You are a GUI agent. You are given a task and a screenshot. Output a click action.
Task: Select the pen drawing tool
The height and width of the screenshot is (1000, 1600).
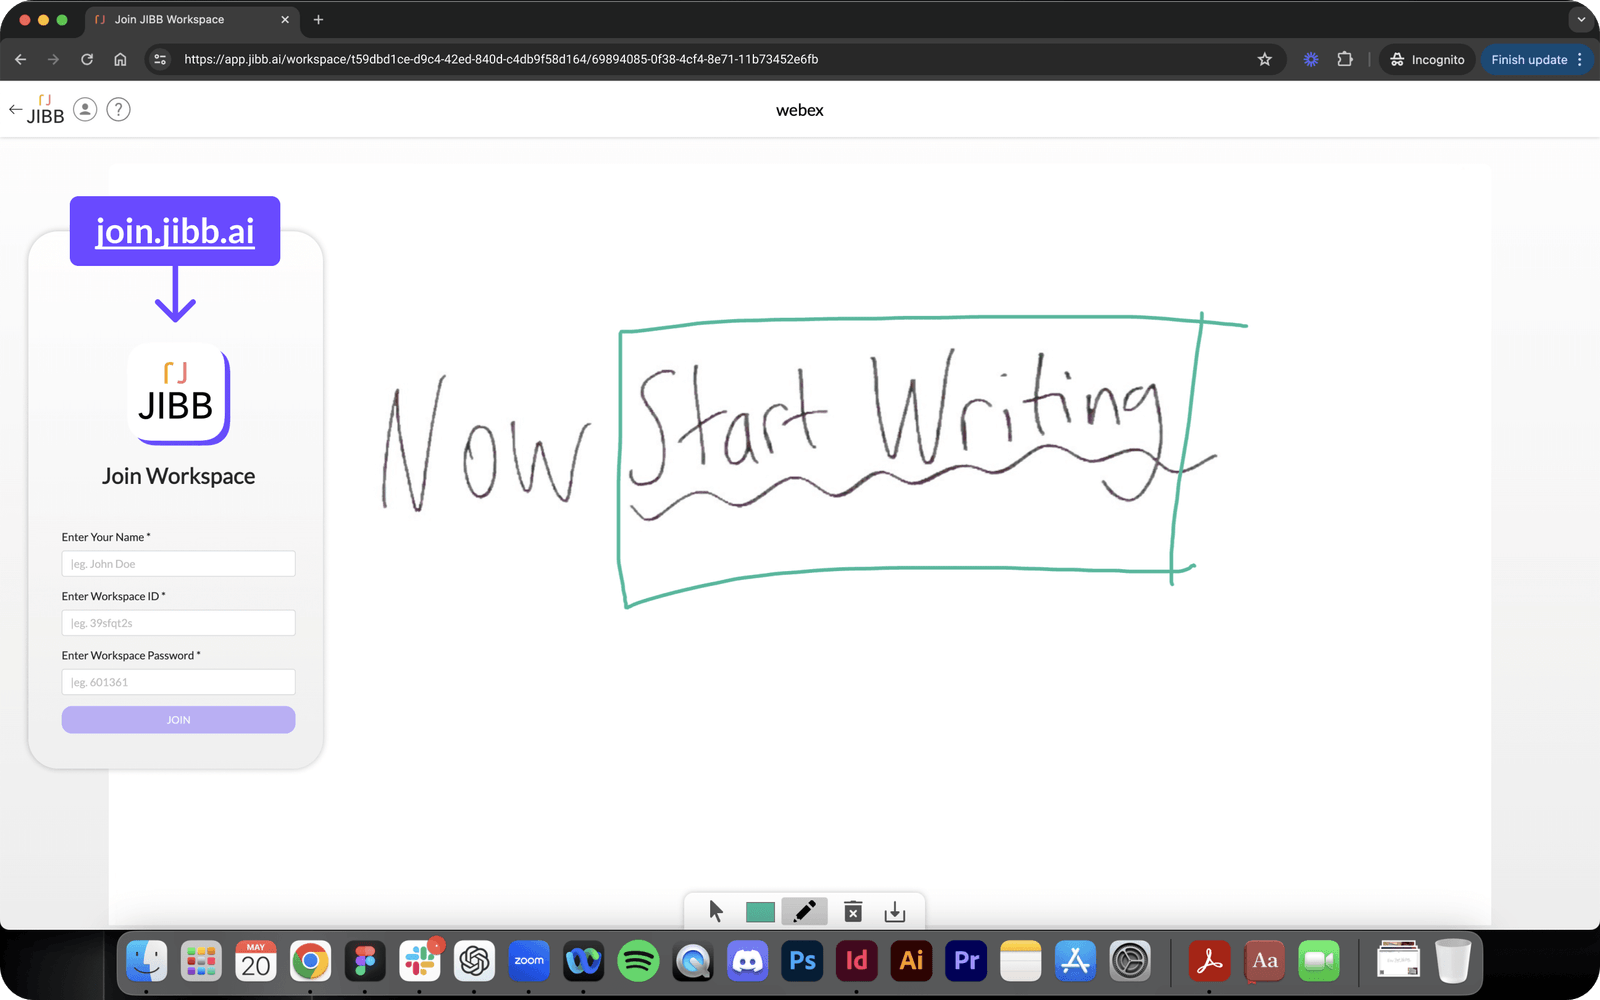804,911
